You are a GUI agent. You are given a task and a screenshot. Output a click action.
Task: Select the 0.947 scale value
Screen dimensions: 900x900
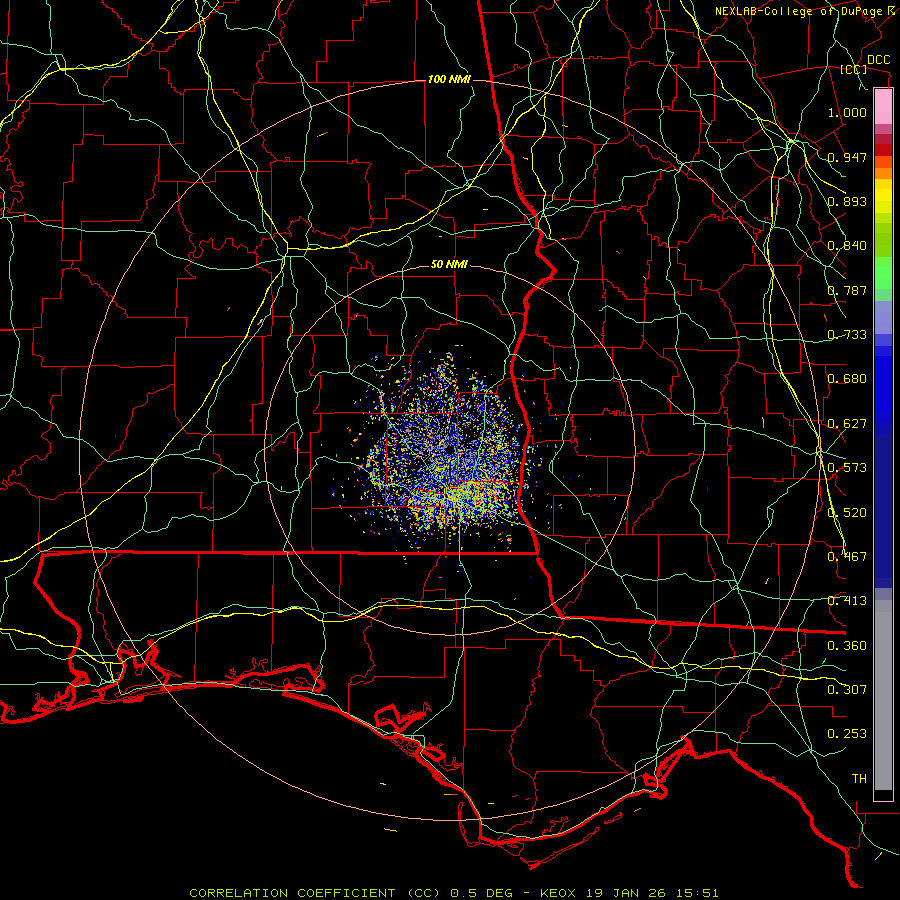pos(847,157)
